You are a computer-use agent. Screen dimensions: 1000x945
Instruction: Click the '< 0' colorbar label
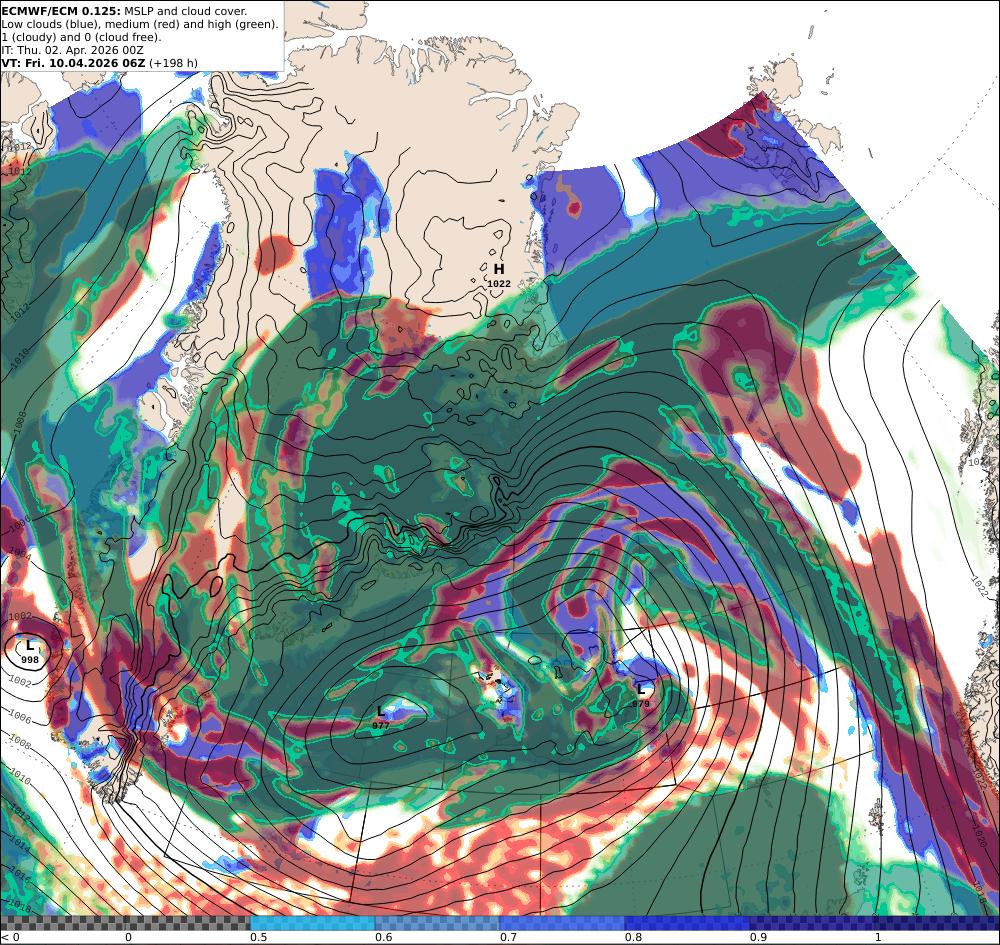10,937
